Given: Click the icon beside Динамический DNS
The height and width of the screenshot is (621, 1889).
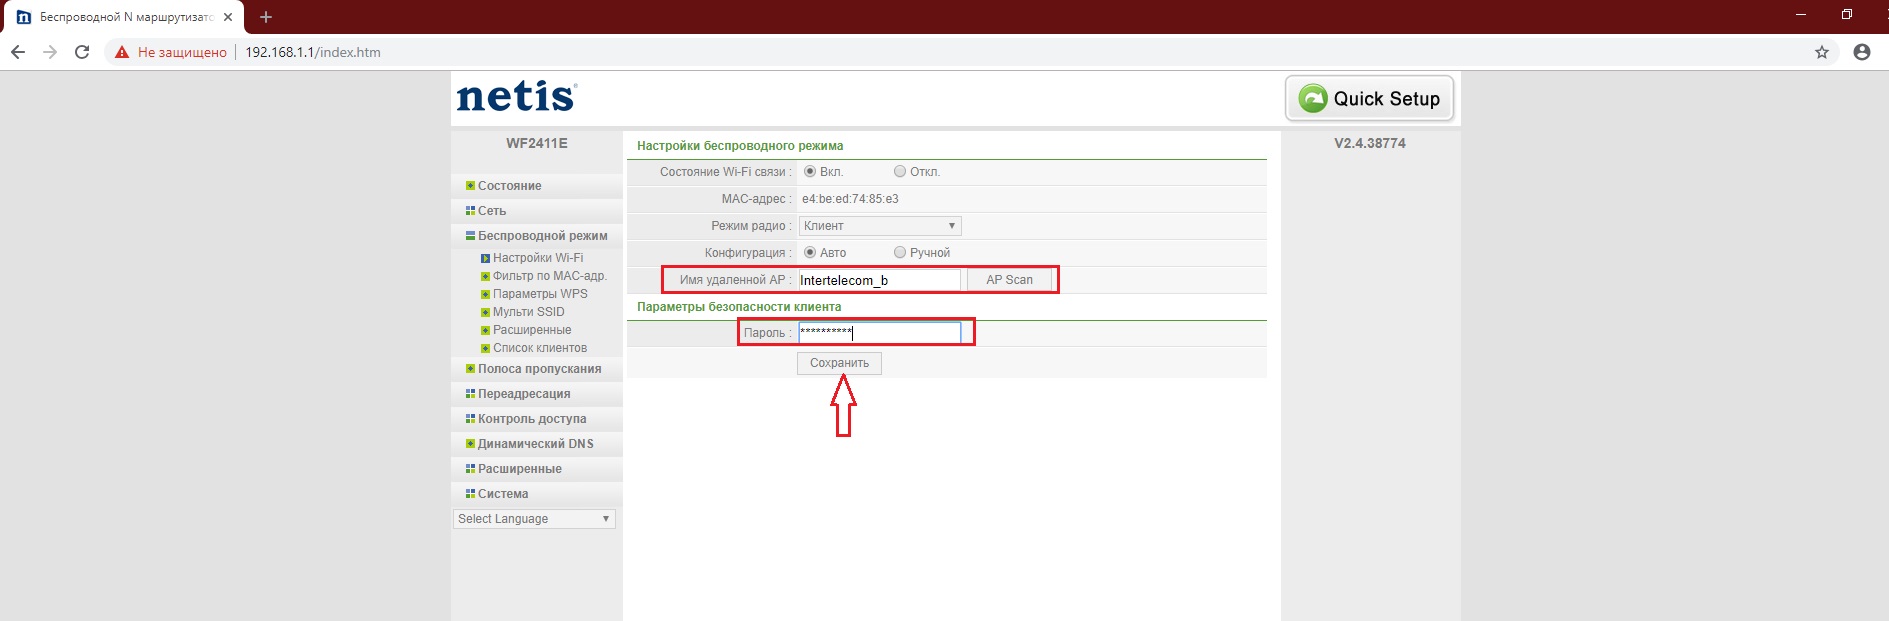Looking at the screenshot, I should point(470,444).
